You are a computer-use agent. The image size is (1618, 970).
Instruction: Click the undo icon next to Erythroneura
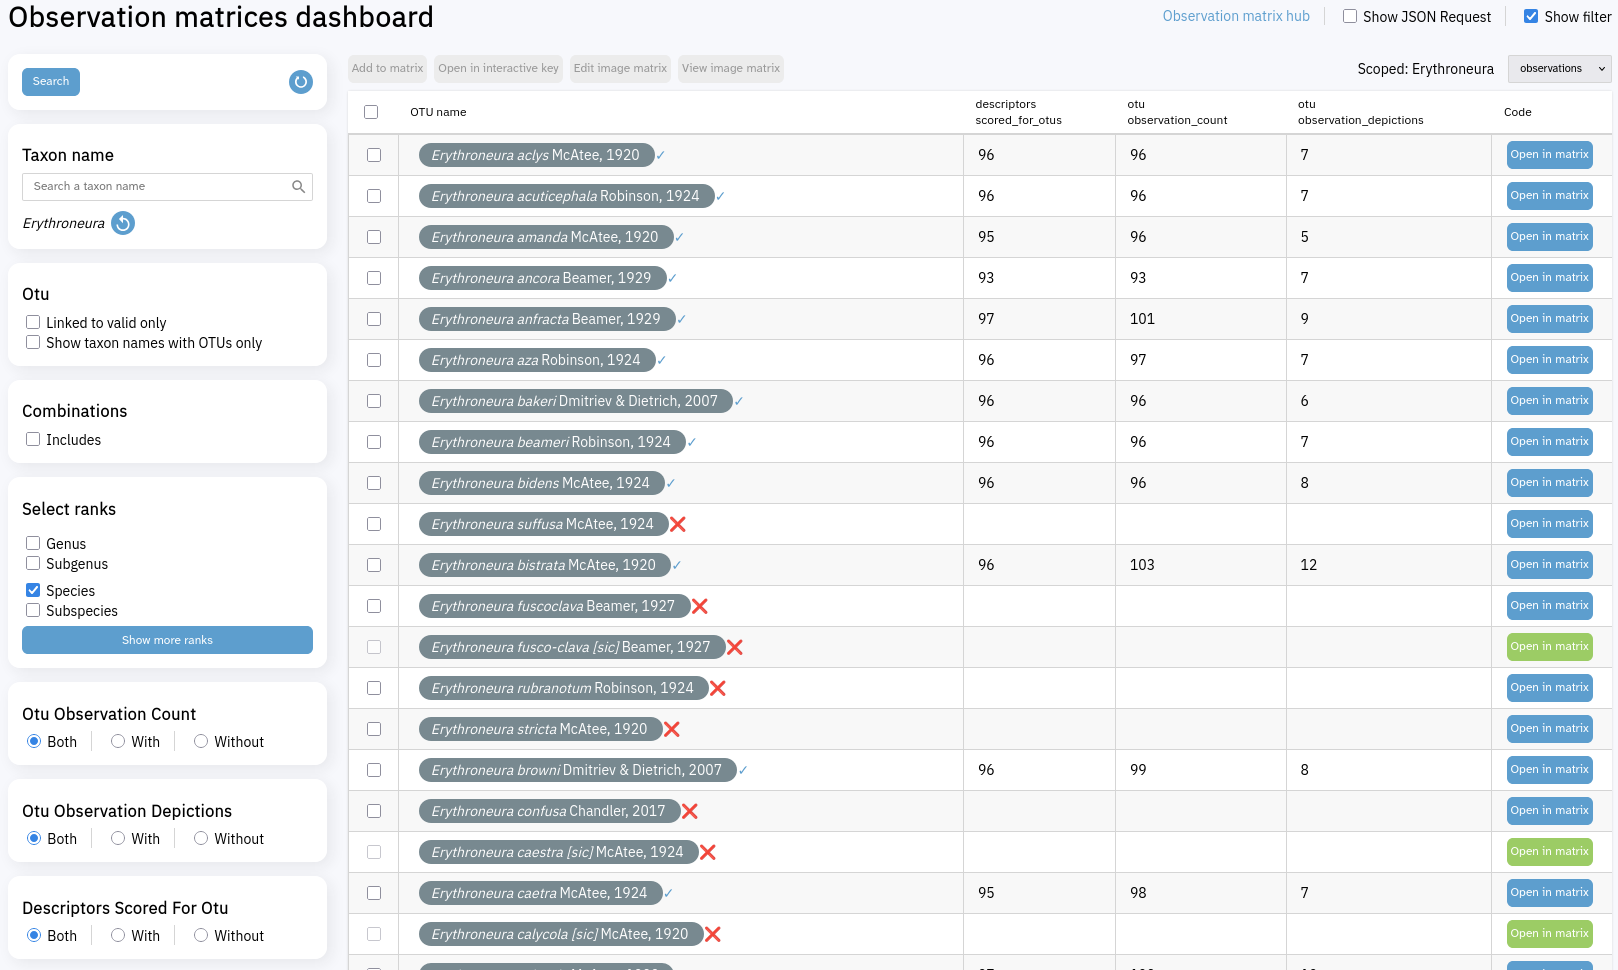click(x=123, y=223)
